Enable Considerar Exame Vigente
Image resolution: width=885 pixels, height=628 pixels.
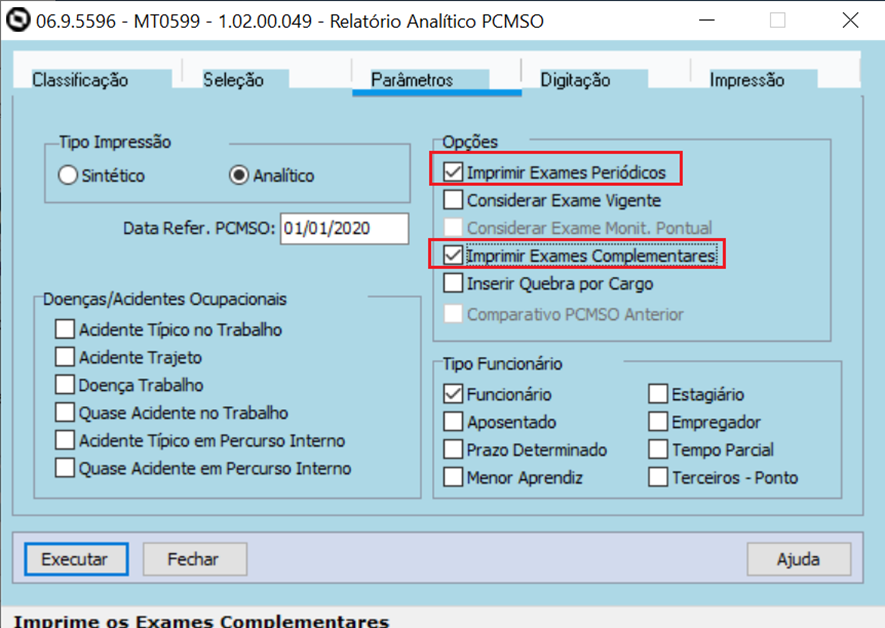[450, 198]
